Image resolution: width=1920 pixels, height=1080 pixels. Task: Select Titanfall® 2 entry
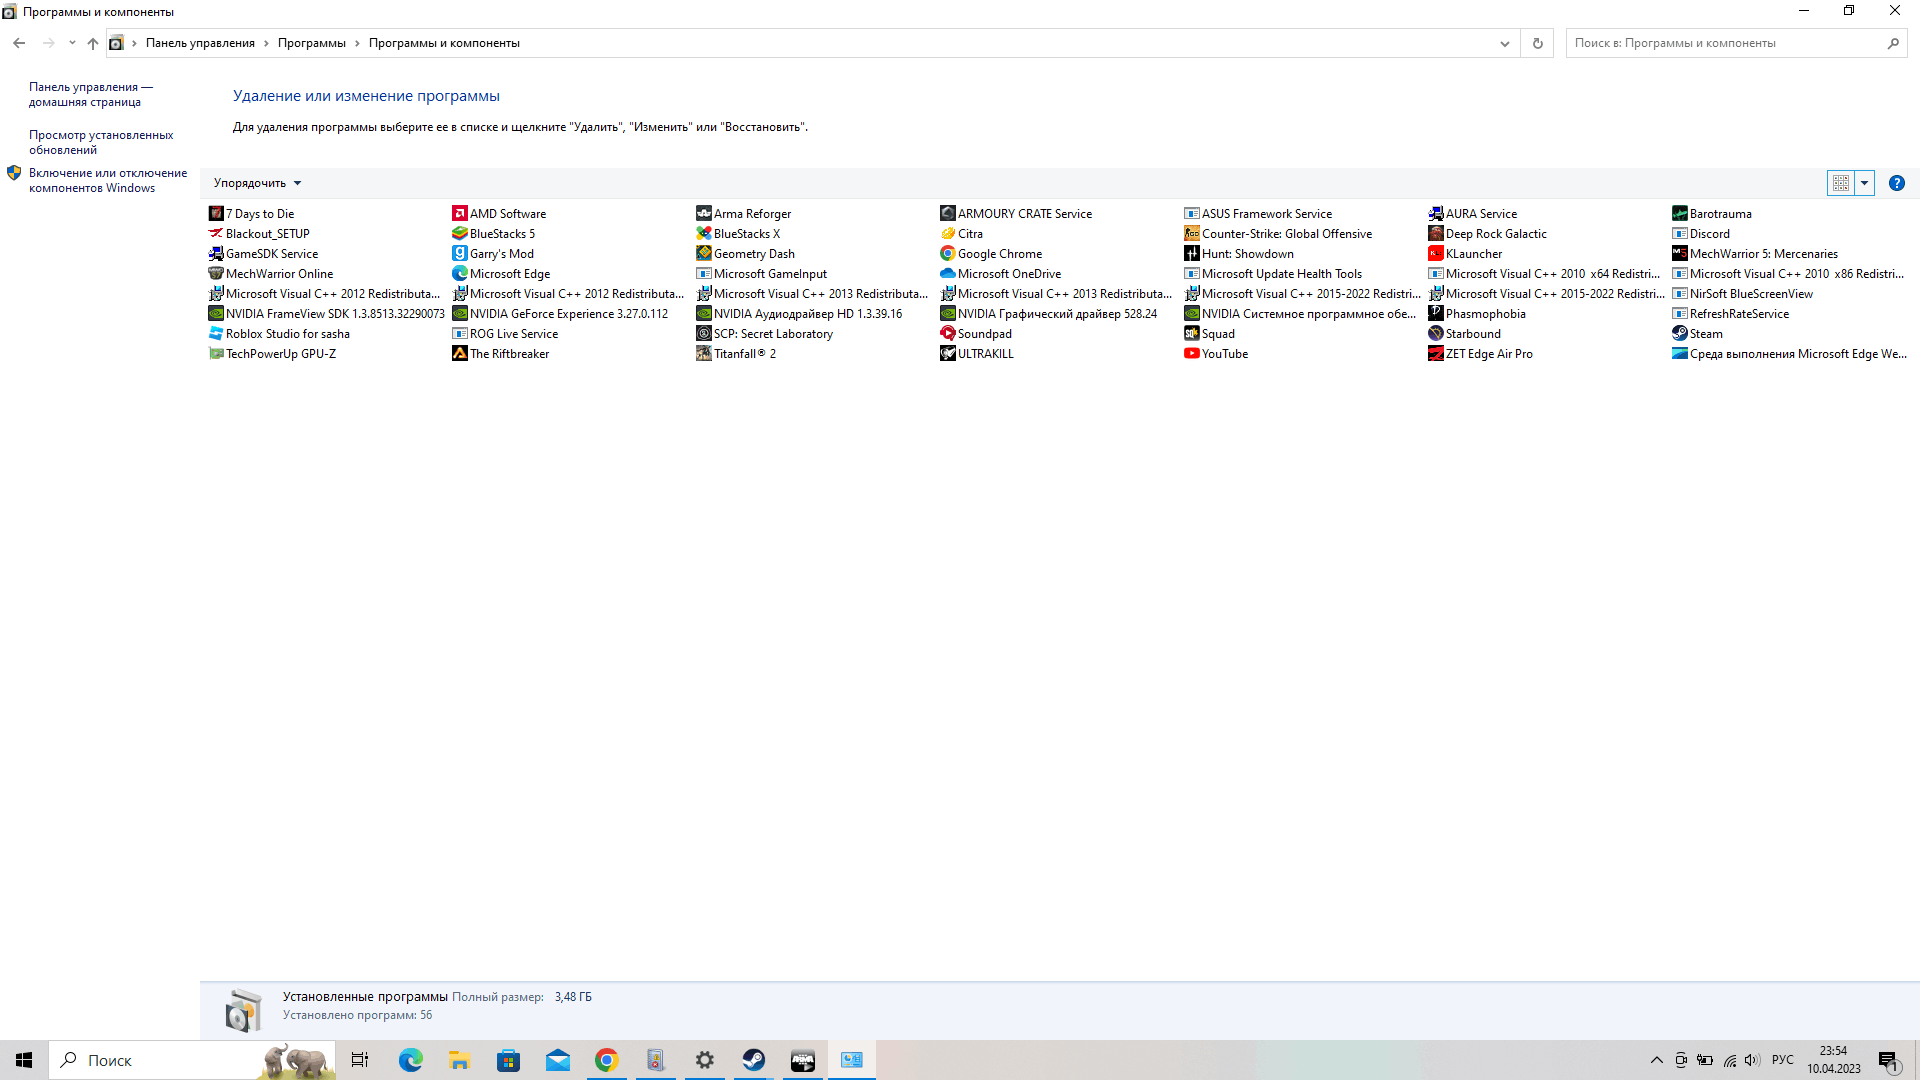click(x=737, y=353)
